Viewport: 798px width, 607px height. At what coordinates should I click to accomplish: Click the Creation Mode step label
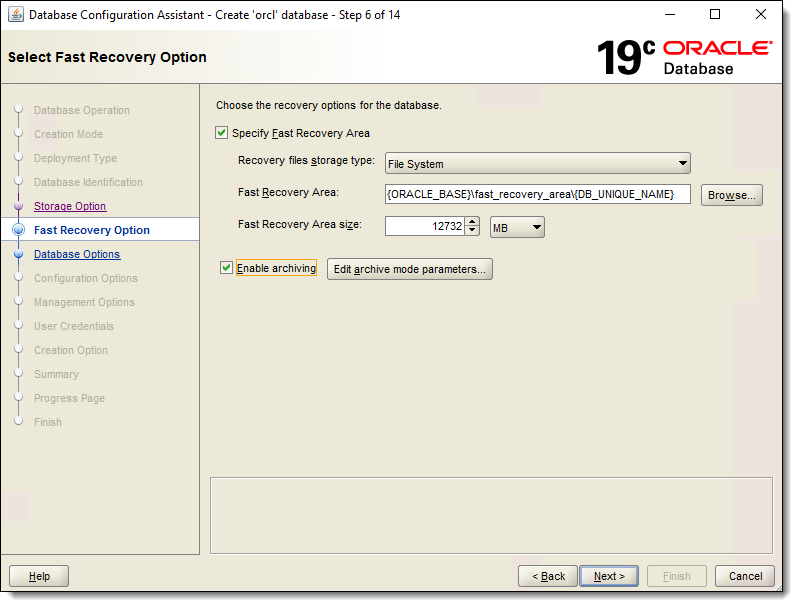click(x=69, y=134)
